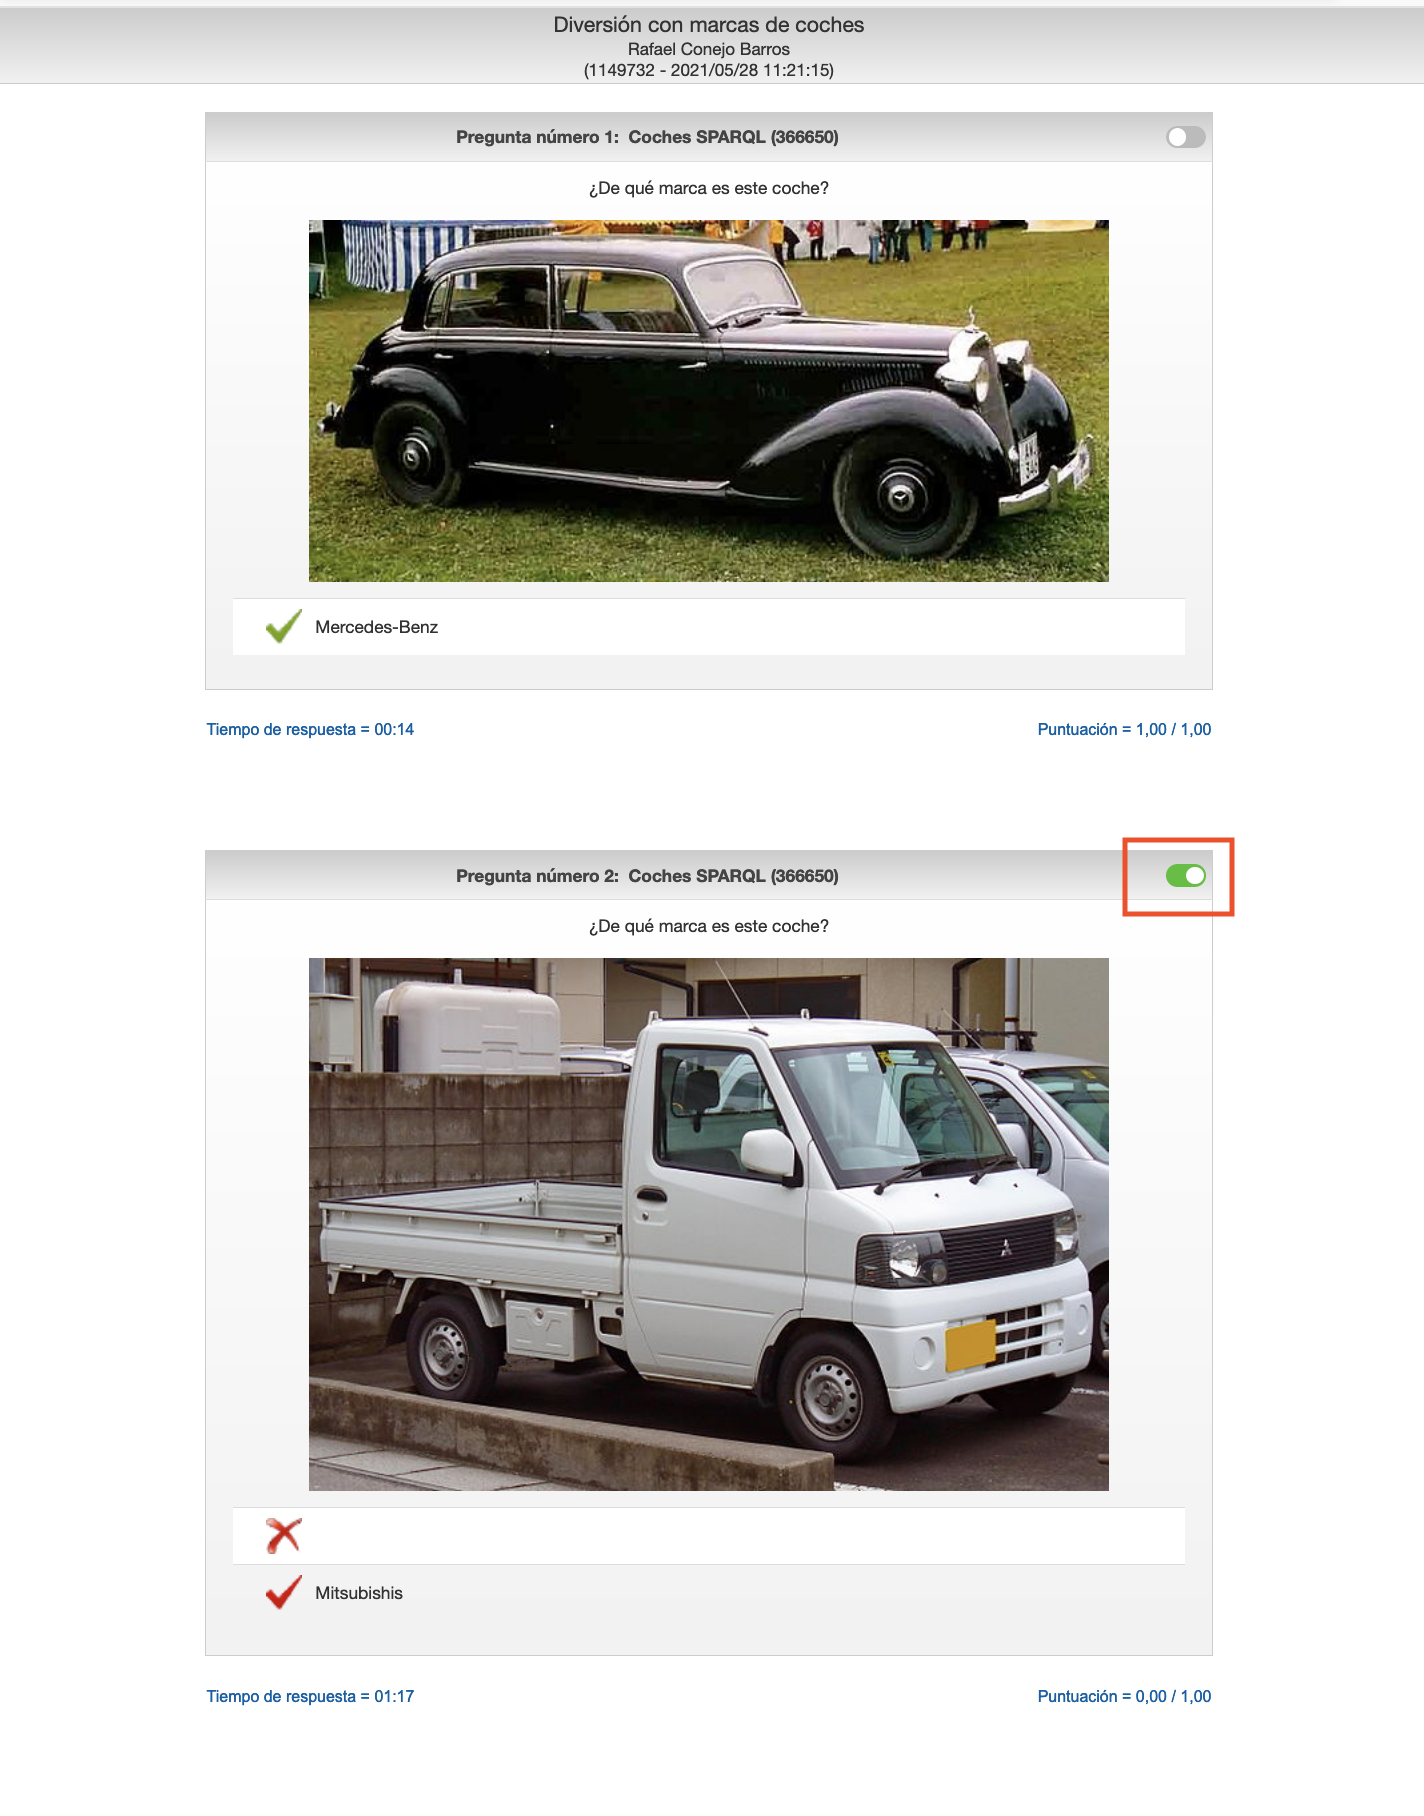Select the Mercedes-Benz answer text

[x=376, y=627]
